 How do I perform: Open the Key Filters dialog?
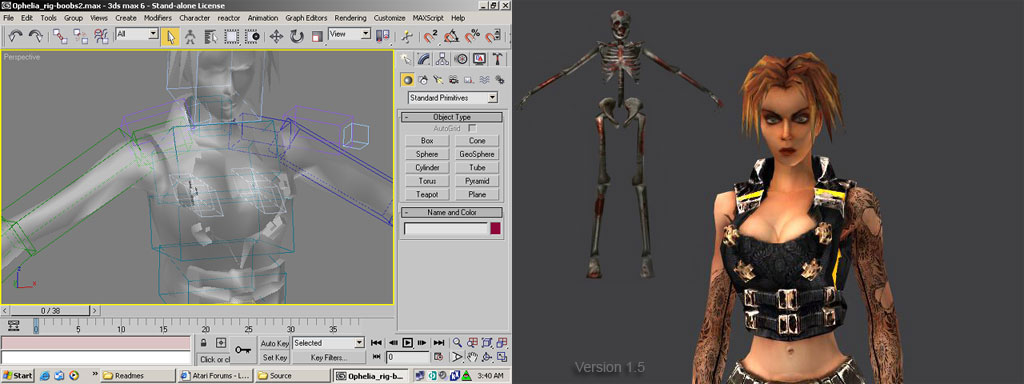[328, 358]
